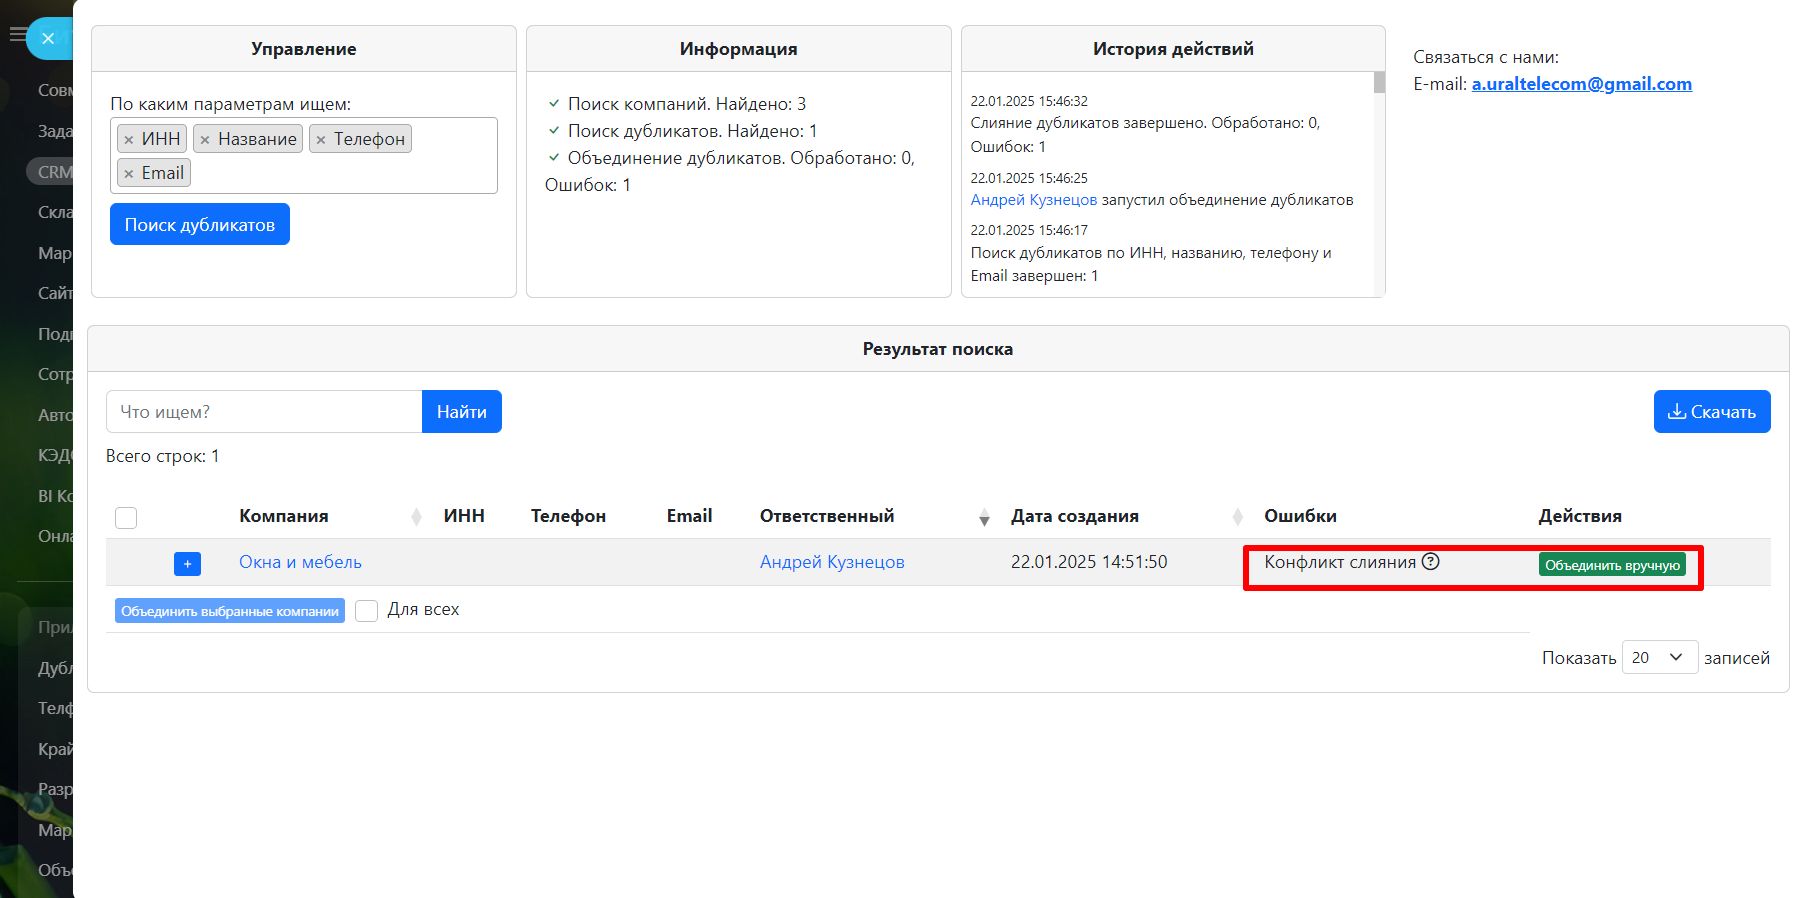This screenshot has height=898, width=1802.
Task: Sort table by Компания column
Action: click(416, 517)
